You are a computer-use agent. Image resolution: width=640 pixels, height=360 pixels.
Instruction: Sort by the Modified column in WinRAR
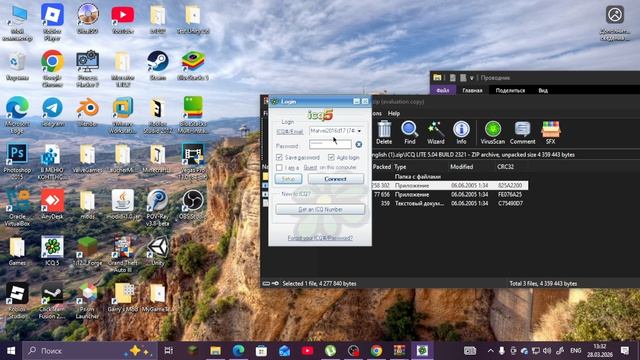(461, 167)
